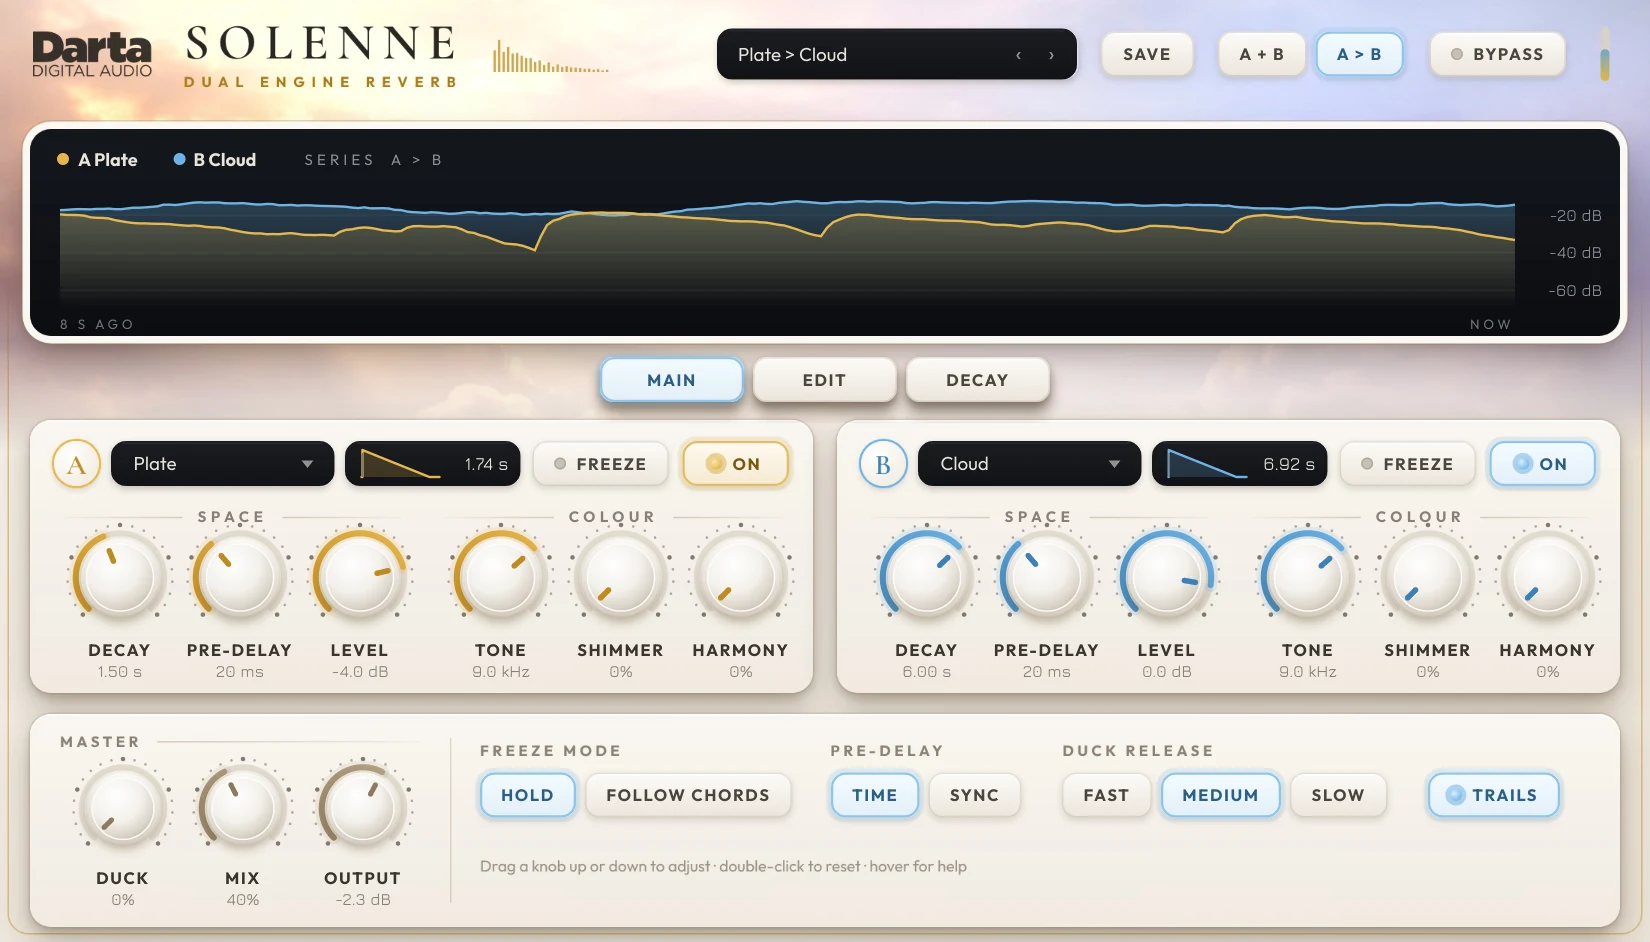Open the Plate algorithm dropdown
The width and height of the screenshot is (1650, 942).
point(222,464)
